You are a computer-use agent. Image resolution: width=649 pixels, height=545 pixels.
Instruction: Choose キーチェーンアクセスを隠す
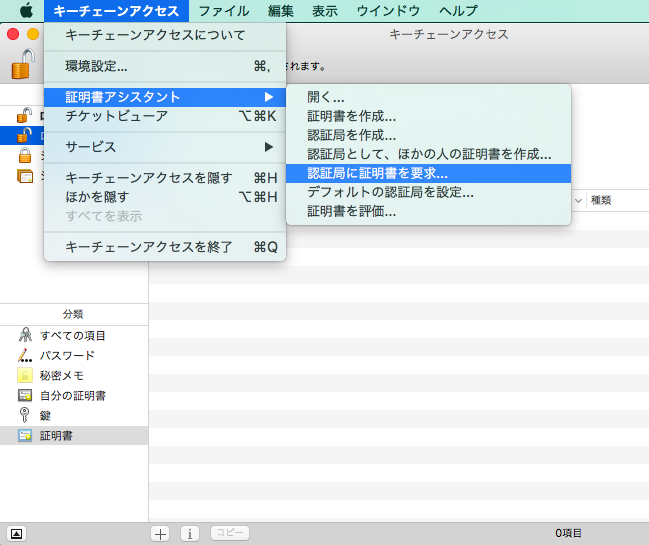click(165, 178)
